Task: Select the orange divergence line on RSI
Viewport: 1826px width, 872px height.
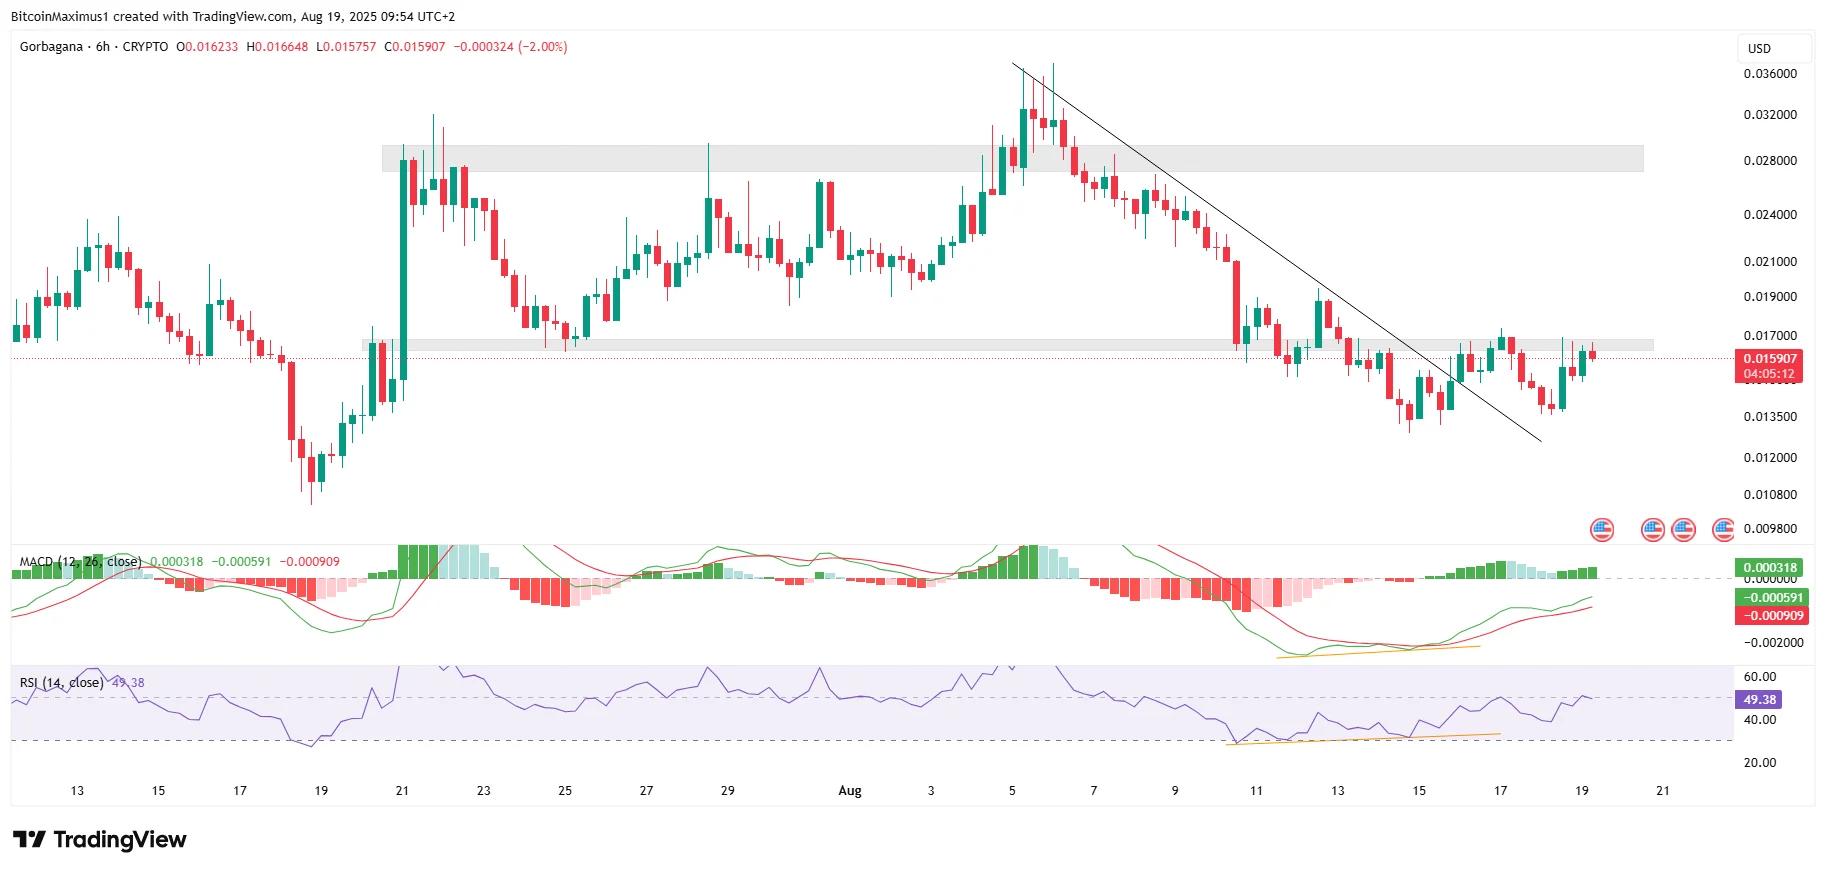Action: (1363, 739)
